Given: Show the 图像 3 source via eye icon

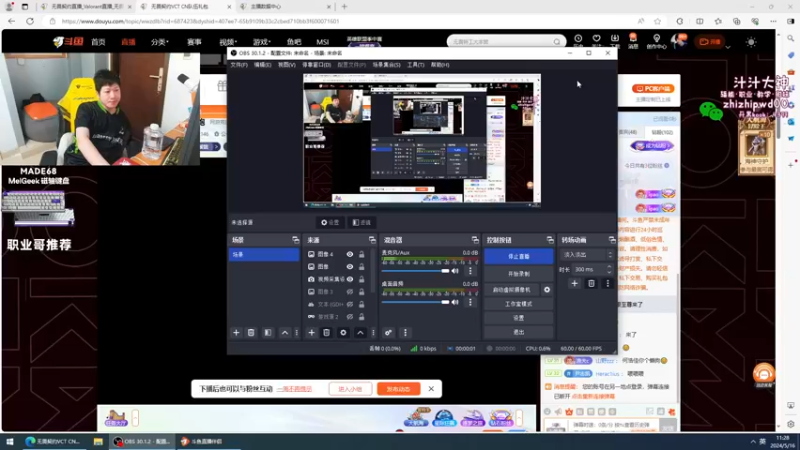Looking at the screenshot, I should [350, 292].
